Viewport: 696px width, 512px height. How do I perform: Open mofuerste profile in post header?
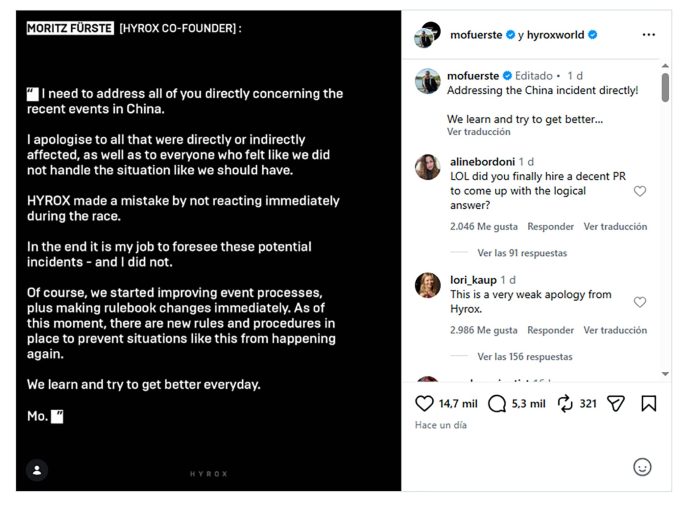(x=476, y=35)
